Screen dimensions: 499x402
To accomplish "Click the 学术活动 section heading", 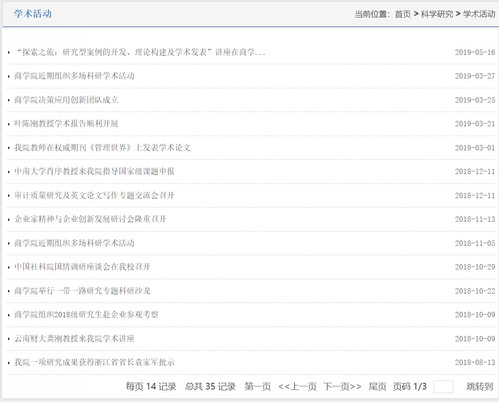I will pos(33,14).
